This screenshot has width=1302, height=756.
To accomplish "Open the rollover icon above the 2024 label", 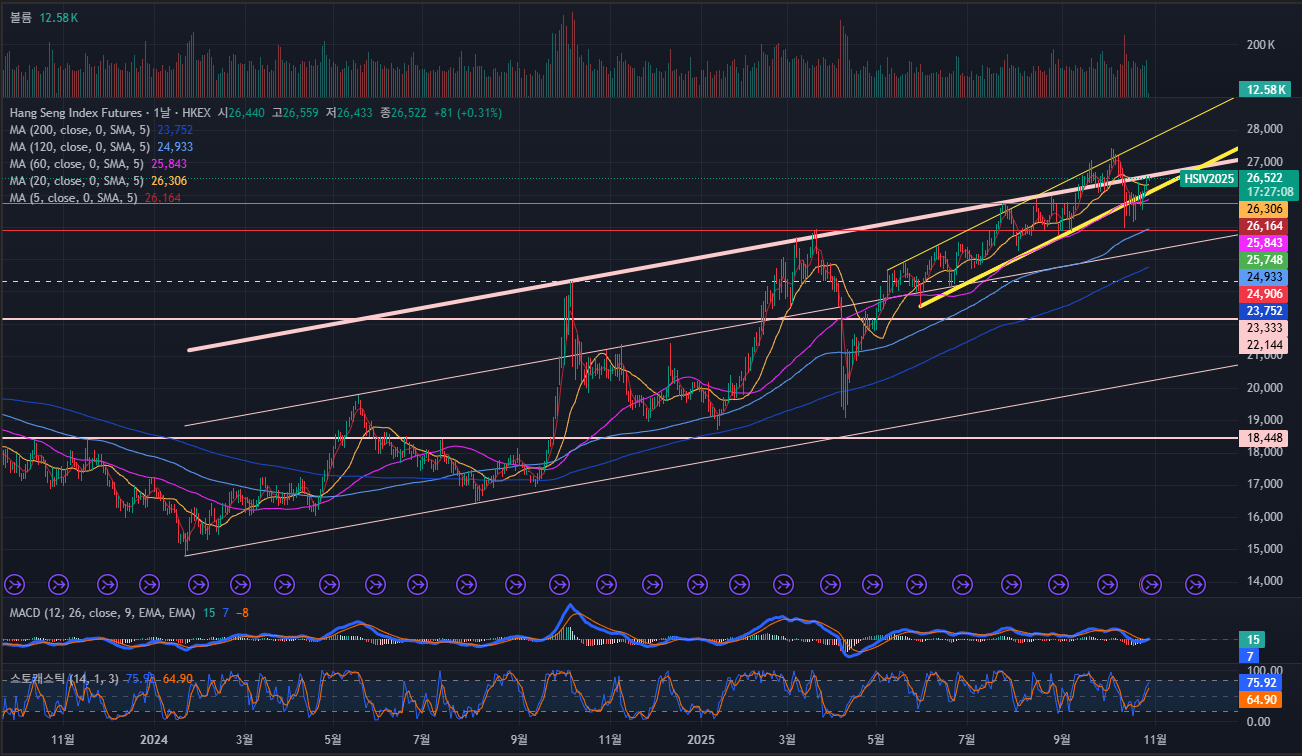I will pyautogui.click(x=149, y=583).
